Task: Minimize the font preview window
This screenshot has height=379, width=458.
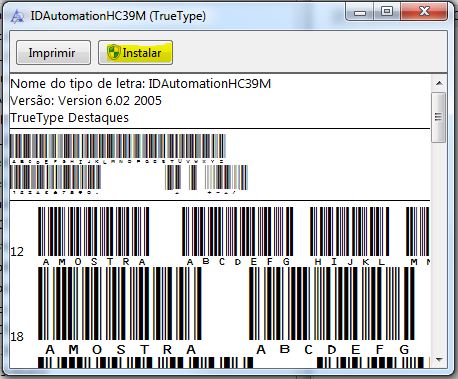Action: coord(360,12)
